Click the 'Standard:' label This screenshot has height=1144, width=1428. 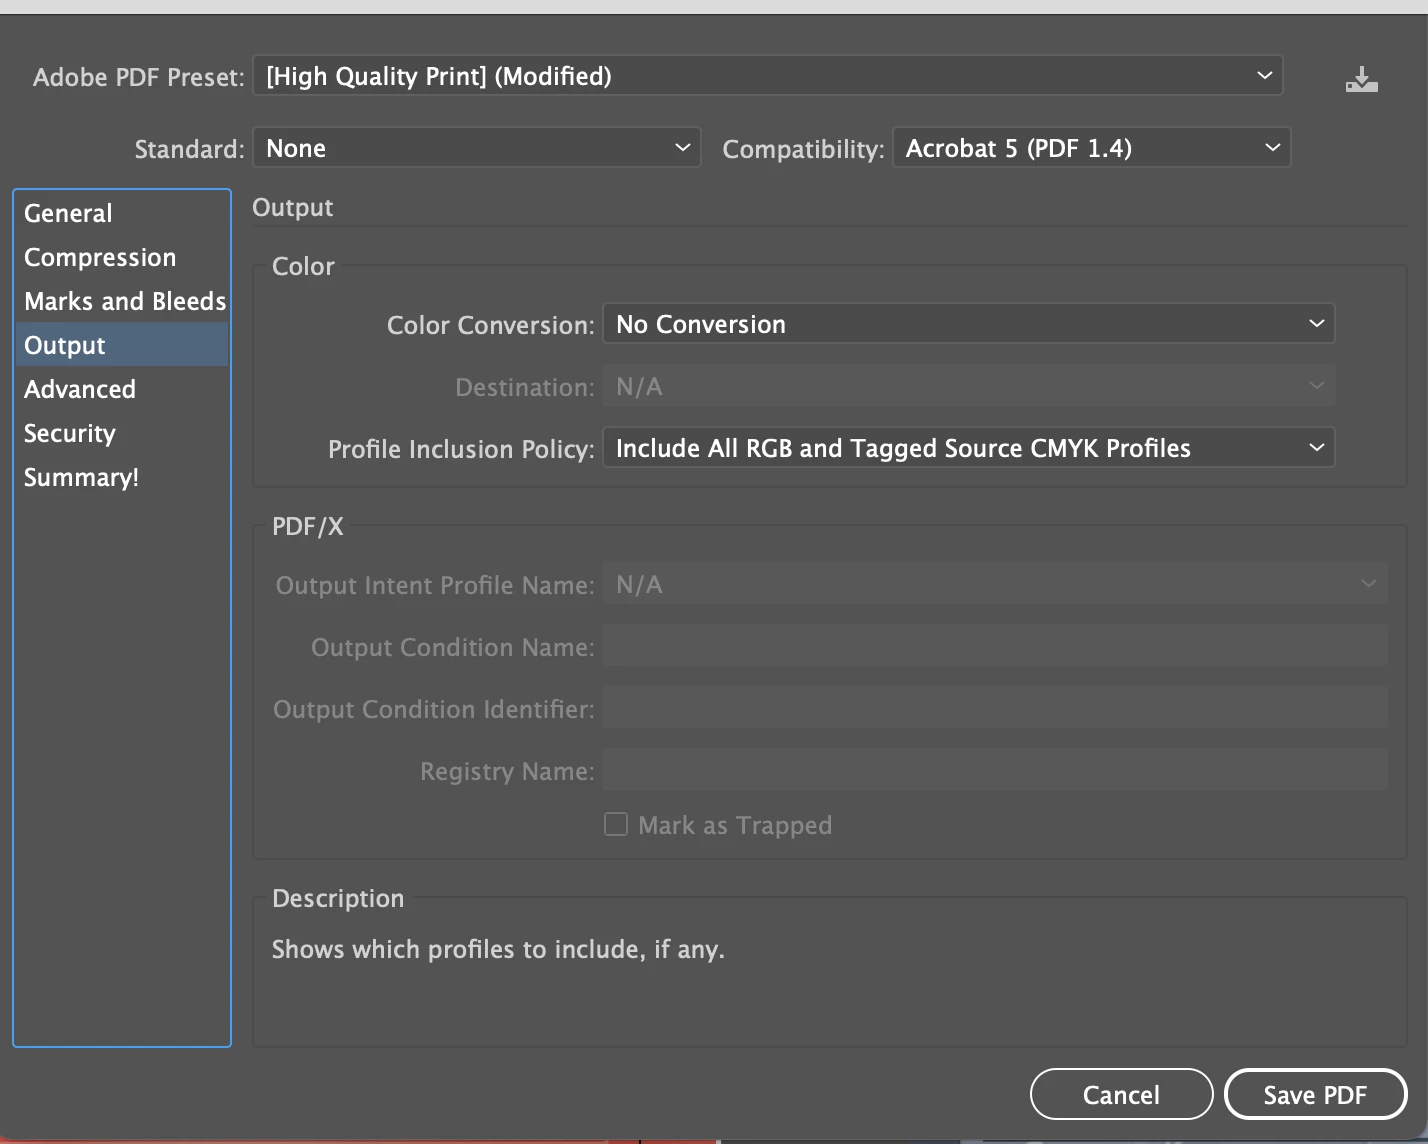(189, 149)
